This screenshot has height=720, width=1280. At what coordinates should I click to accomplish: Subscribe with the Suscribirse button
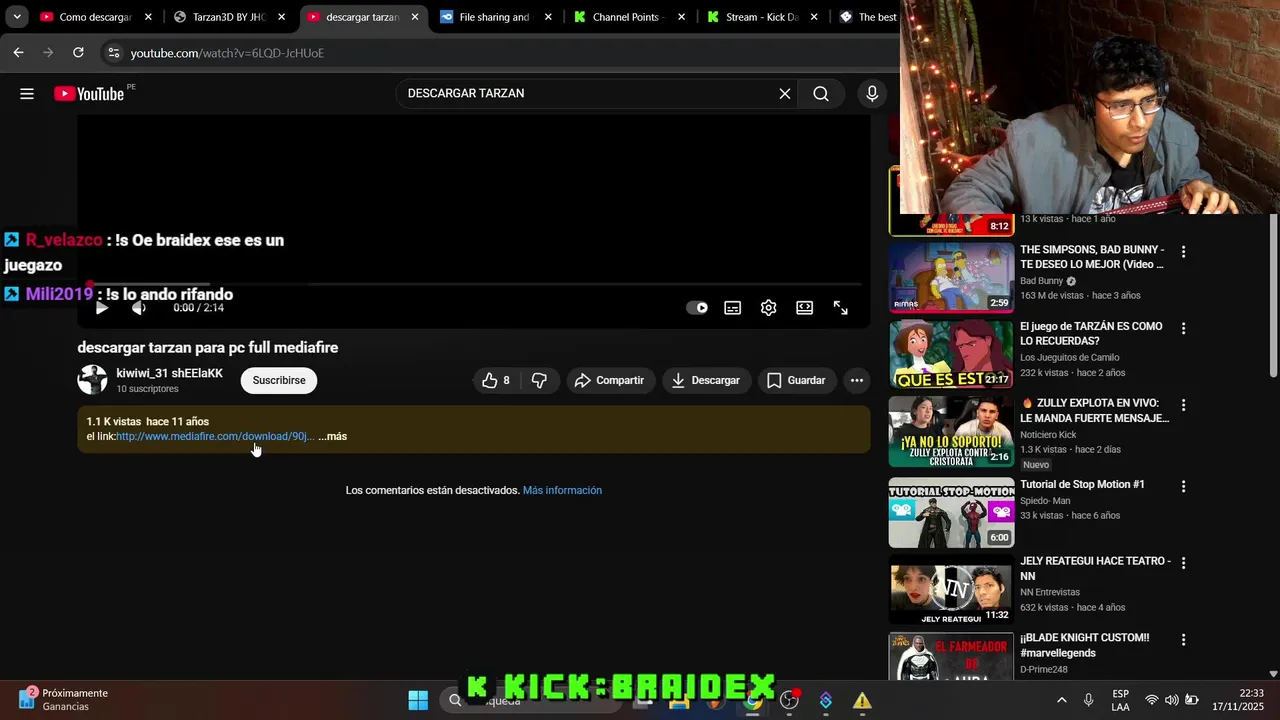(279, 380)
